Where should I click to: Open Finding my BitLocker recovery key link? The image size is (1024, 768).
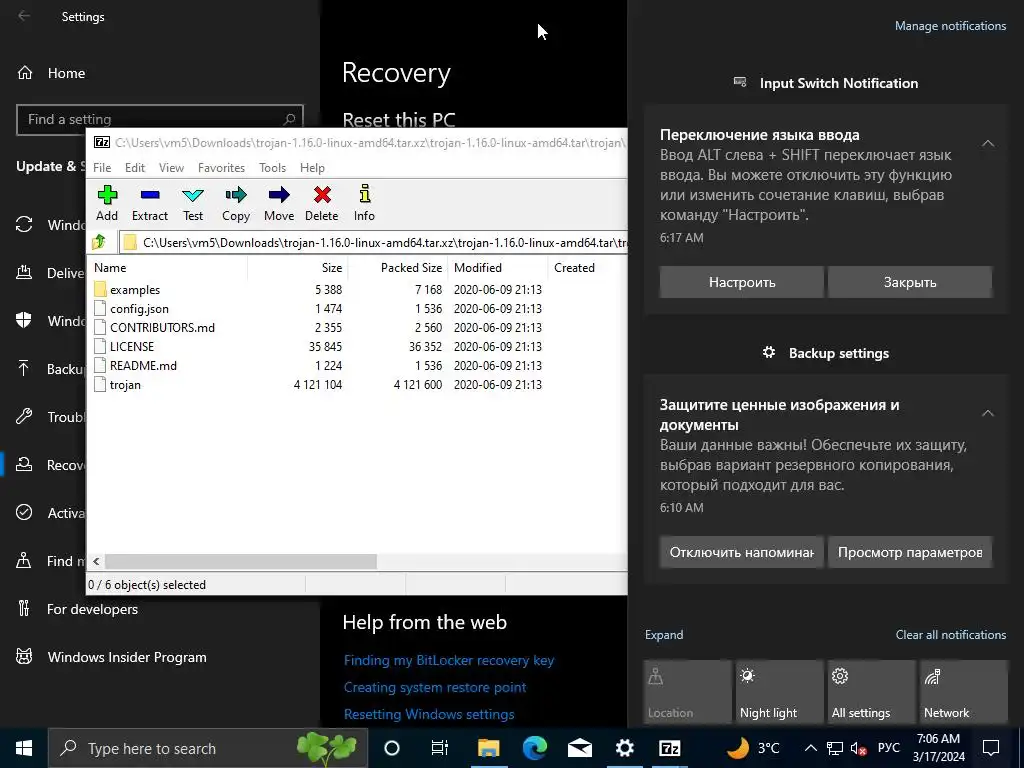pos(449,660)
